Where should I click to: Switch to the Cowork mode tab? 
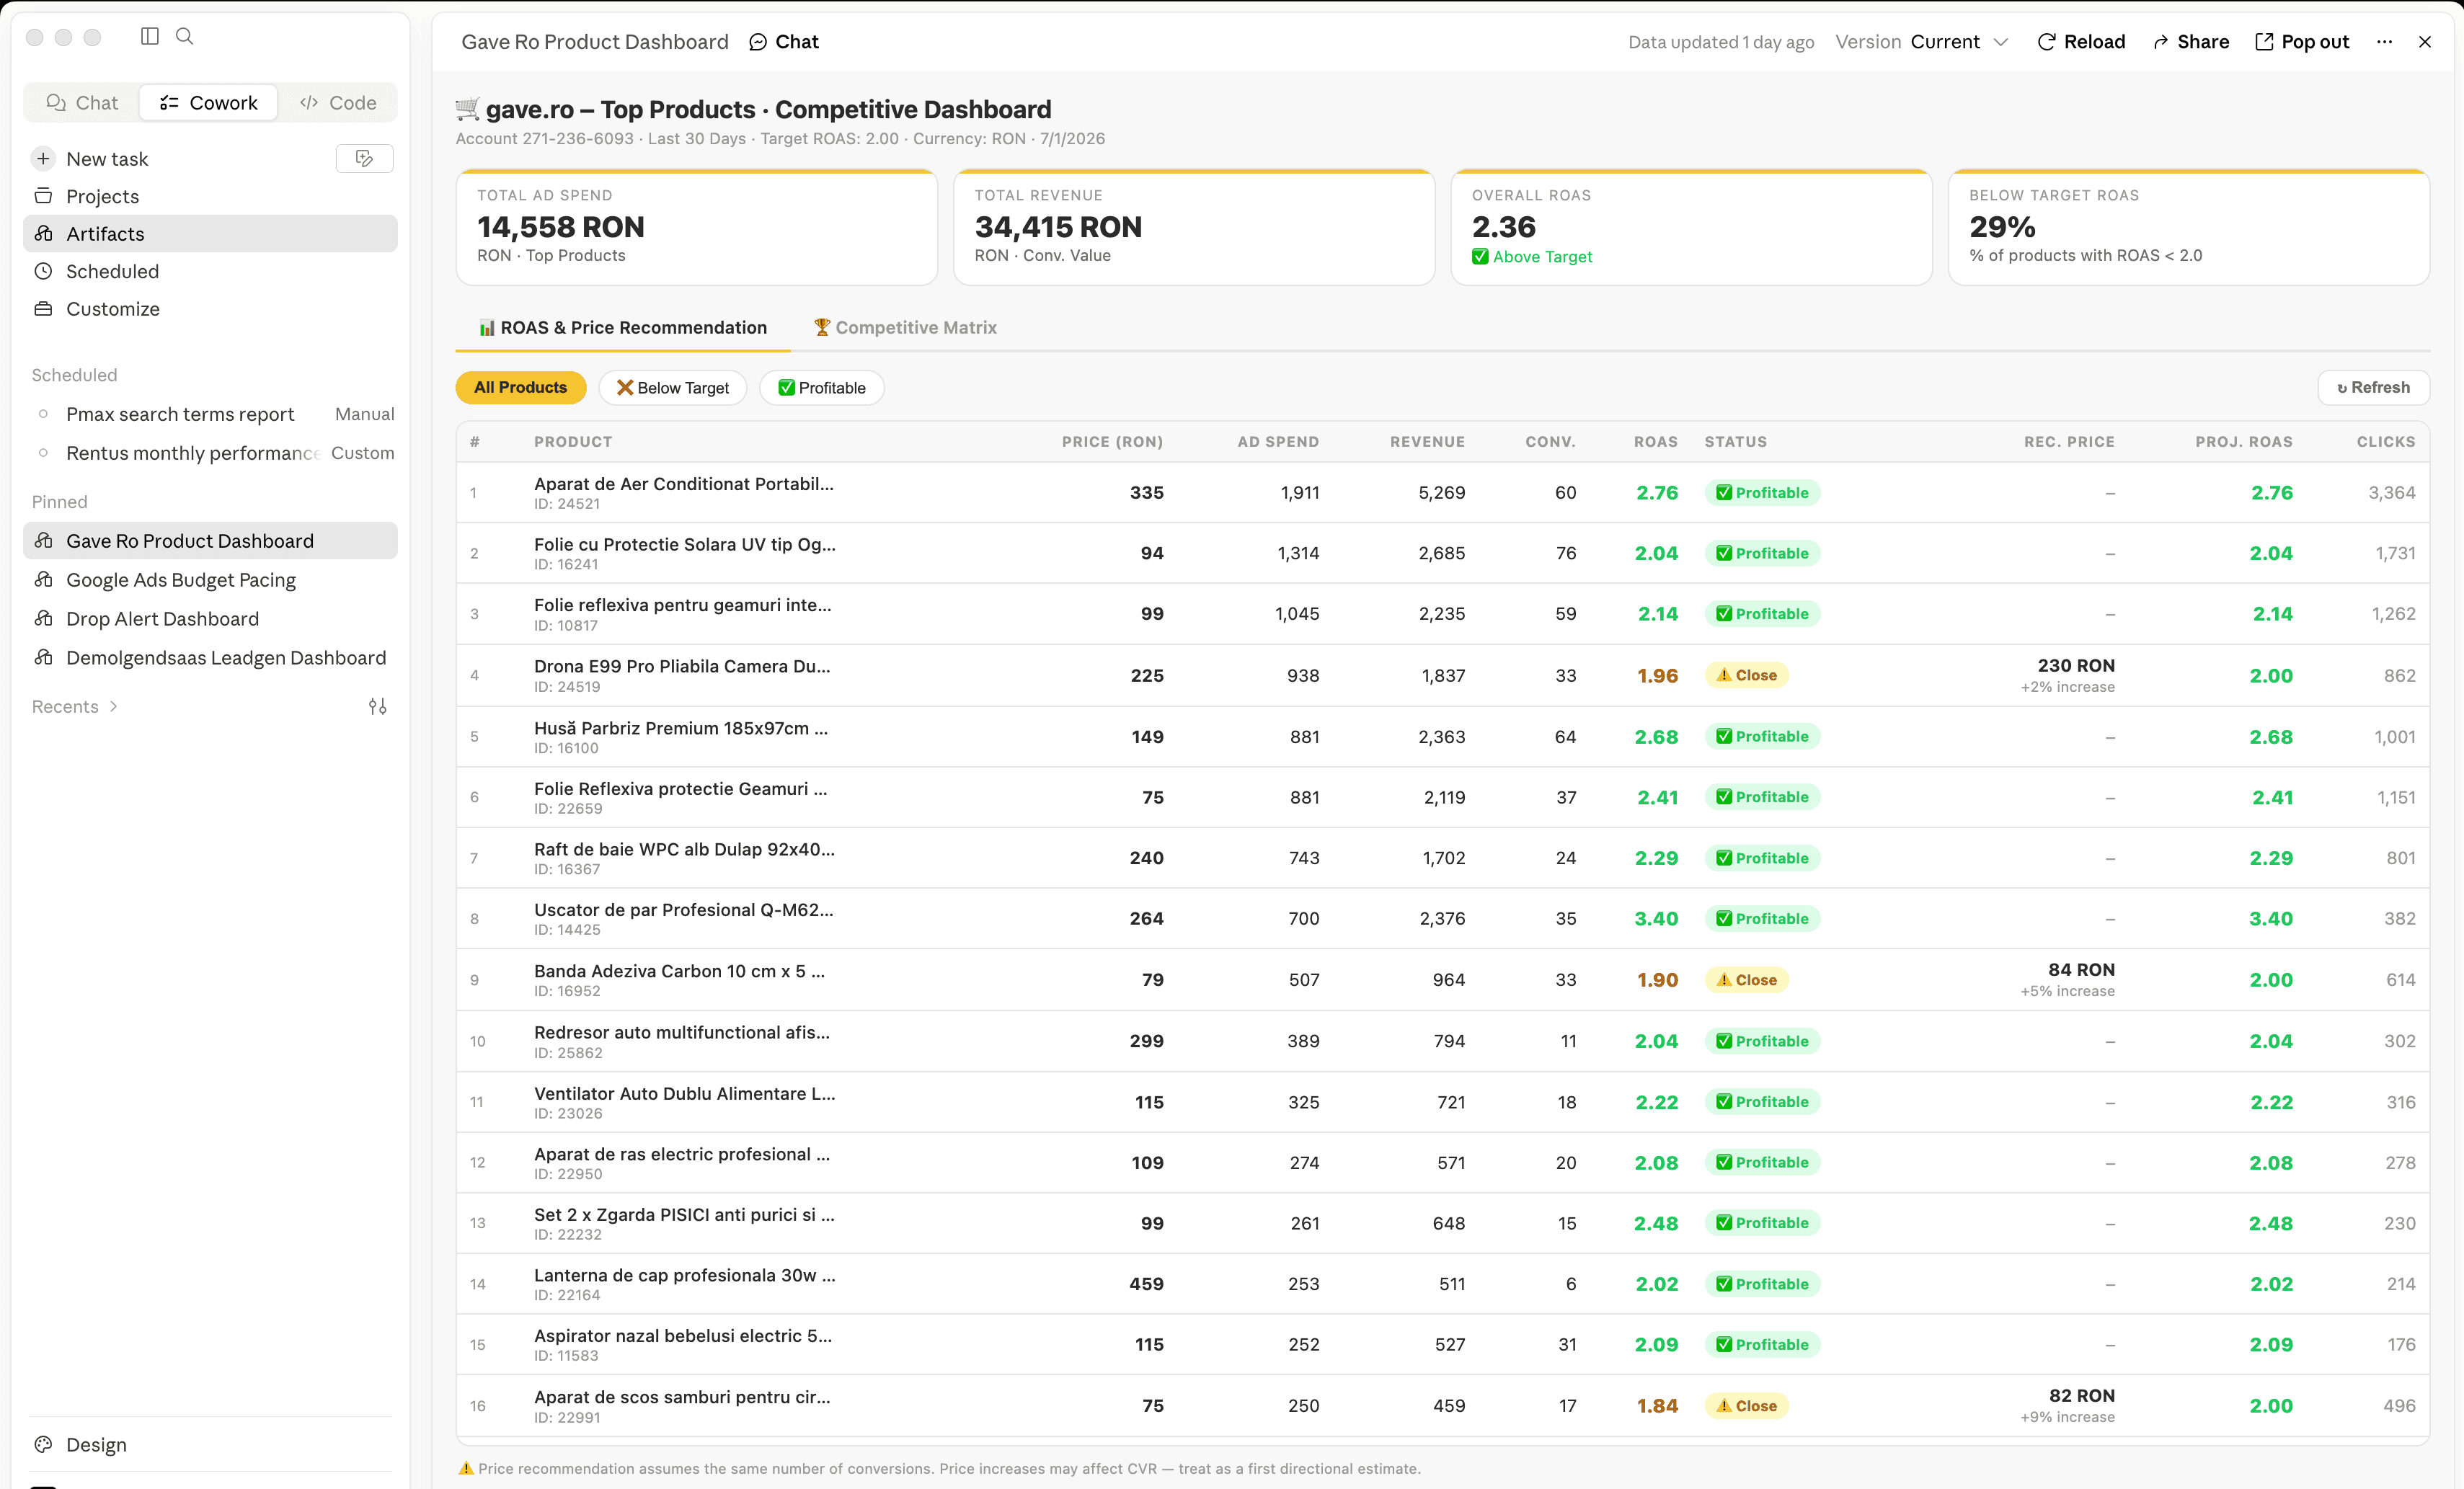[x=208, y=103]
